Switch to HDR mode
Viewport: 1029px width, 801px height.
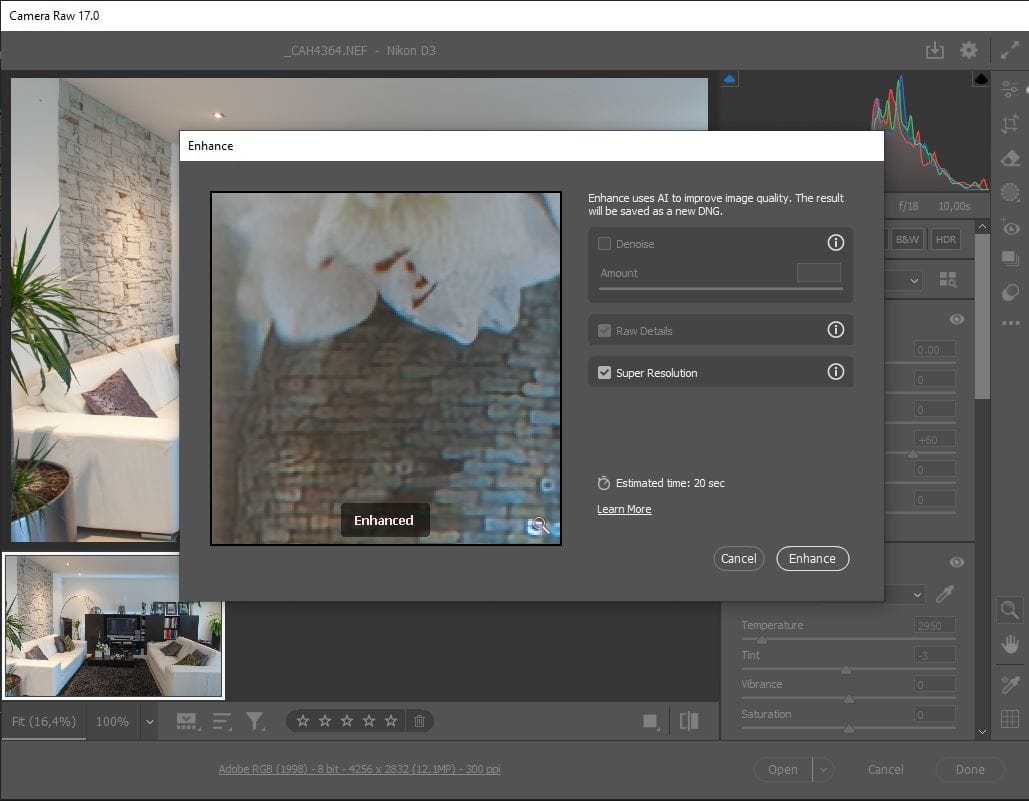pos(944,239)
